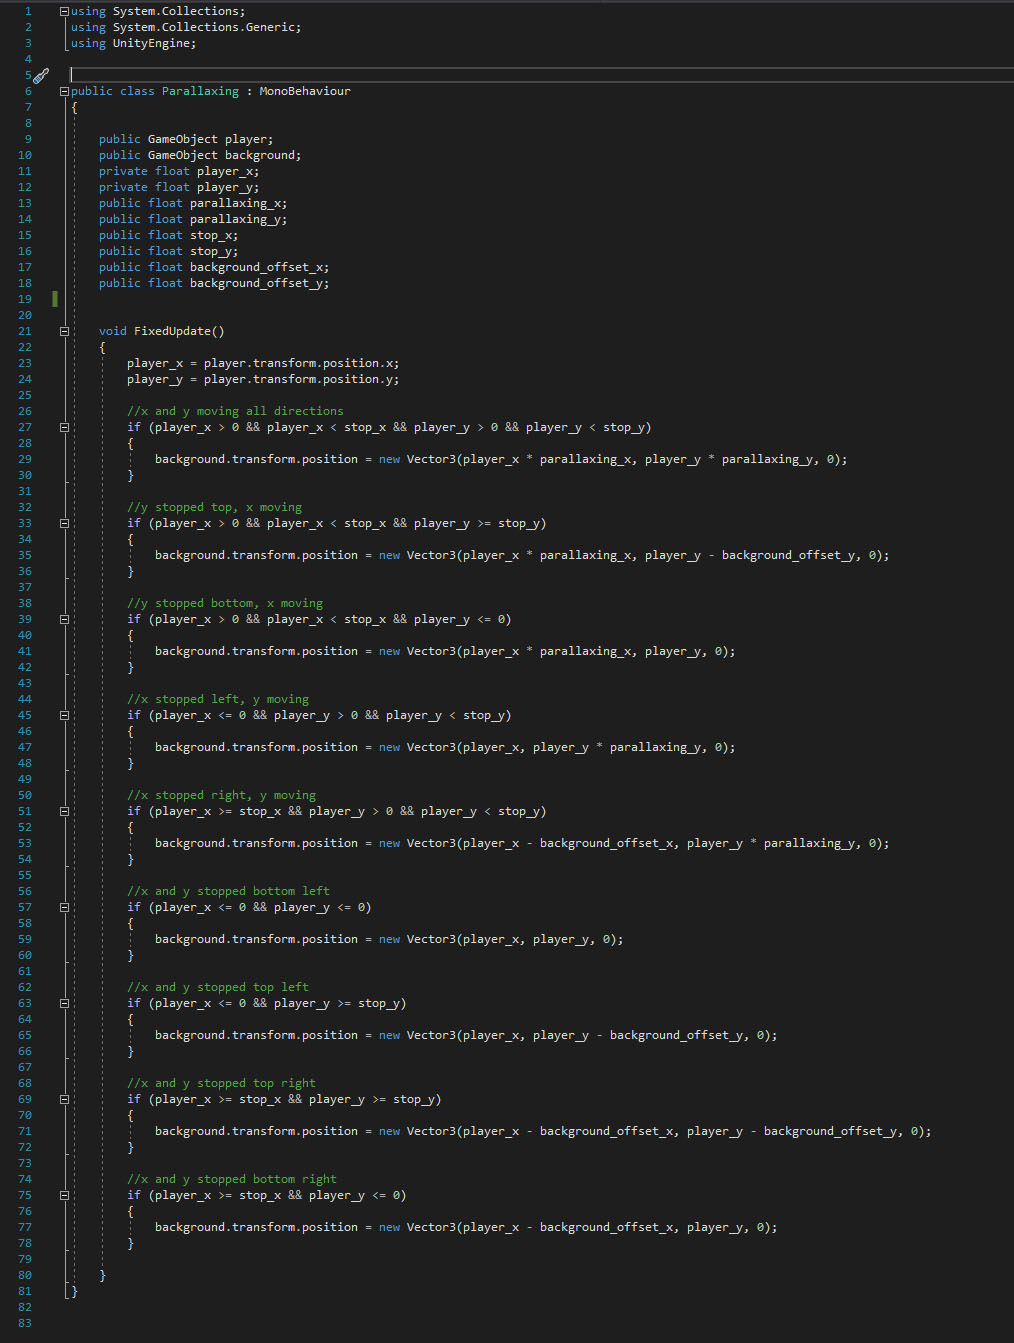The image size is (1014, 1343).
Task: Fold the 'y stopped bottom' if block
Action: click(64, 619)
